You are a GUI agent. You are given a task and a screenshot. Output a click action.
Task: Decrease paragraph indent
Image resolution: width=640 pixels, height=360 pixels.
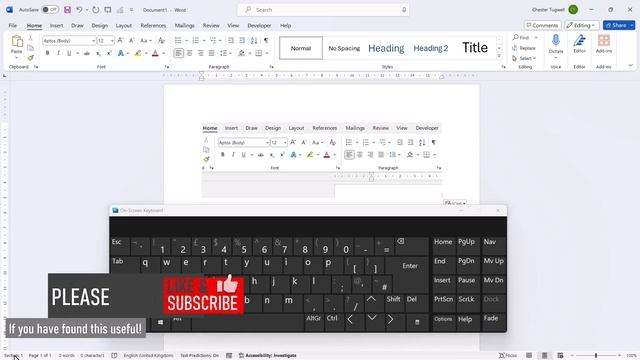pos(231,40)
